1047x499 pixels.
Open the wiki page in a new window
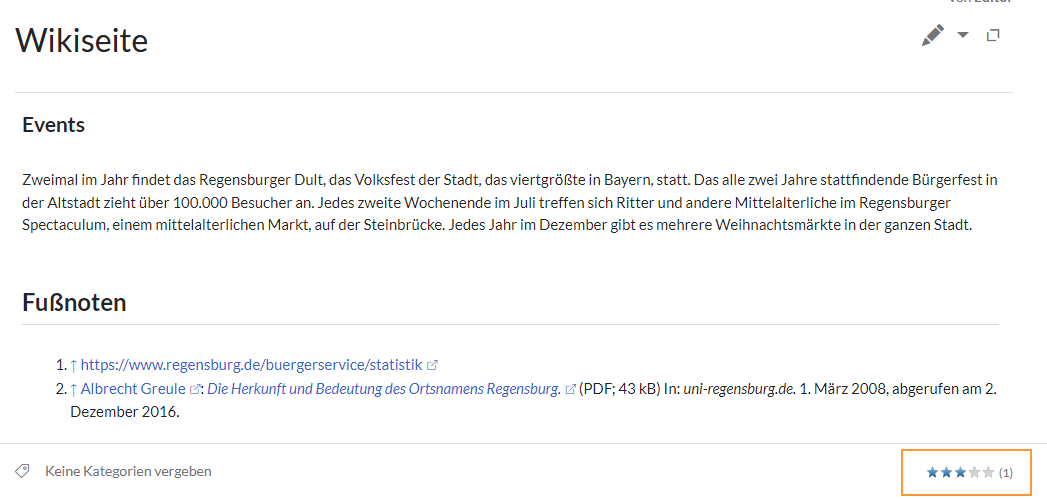point(993,35)
